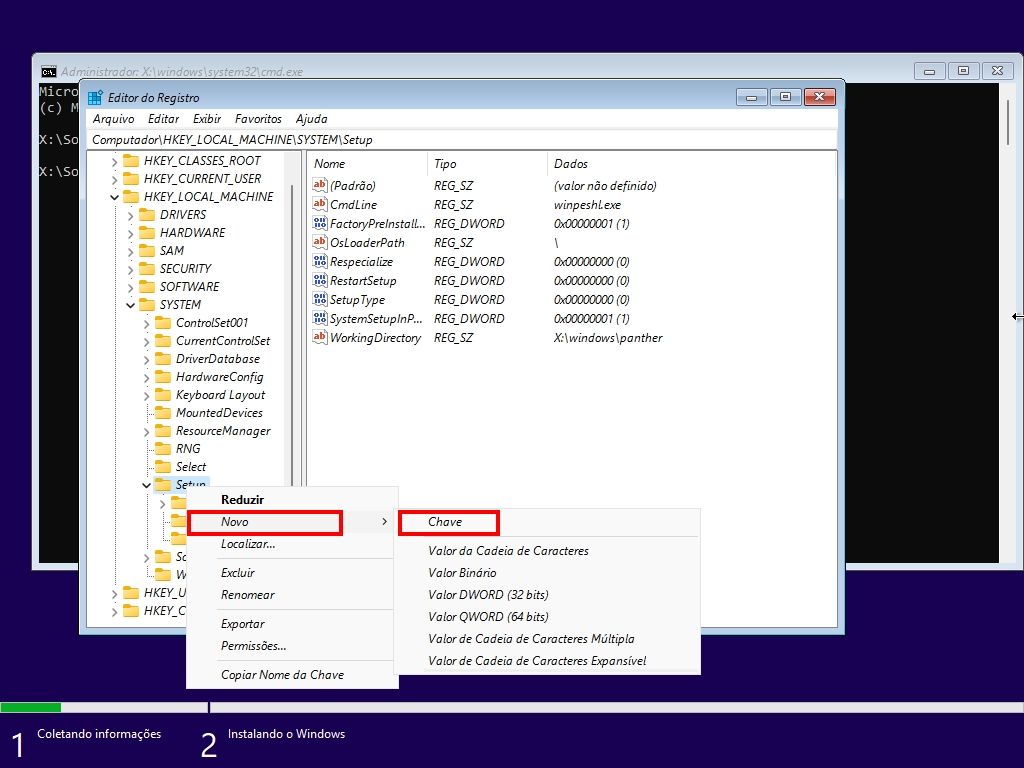Select the WorkingDirectory string value icon
The width and height of the screenshot is (1024, 768).
tap(319, 337)
